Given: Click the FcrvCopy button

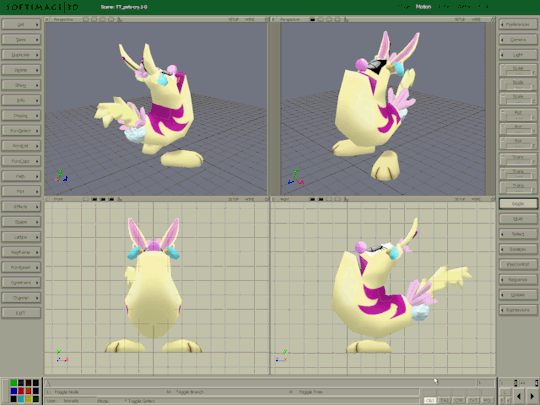Looking at the screenshot, I should (x=21, y=161).
